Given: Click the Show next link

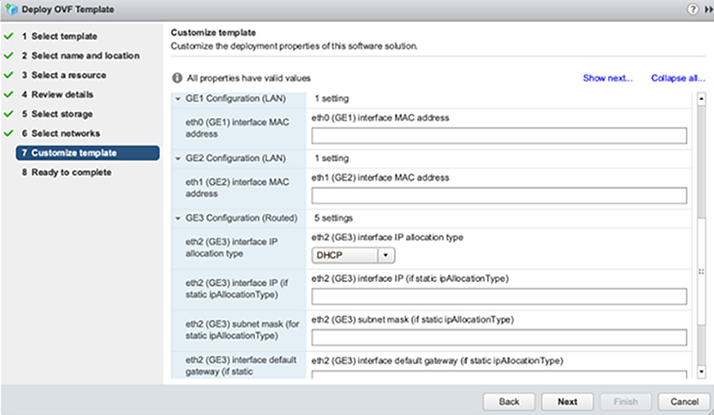Looking at the screenshot, I should 608,78.
